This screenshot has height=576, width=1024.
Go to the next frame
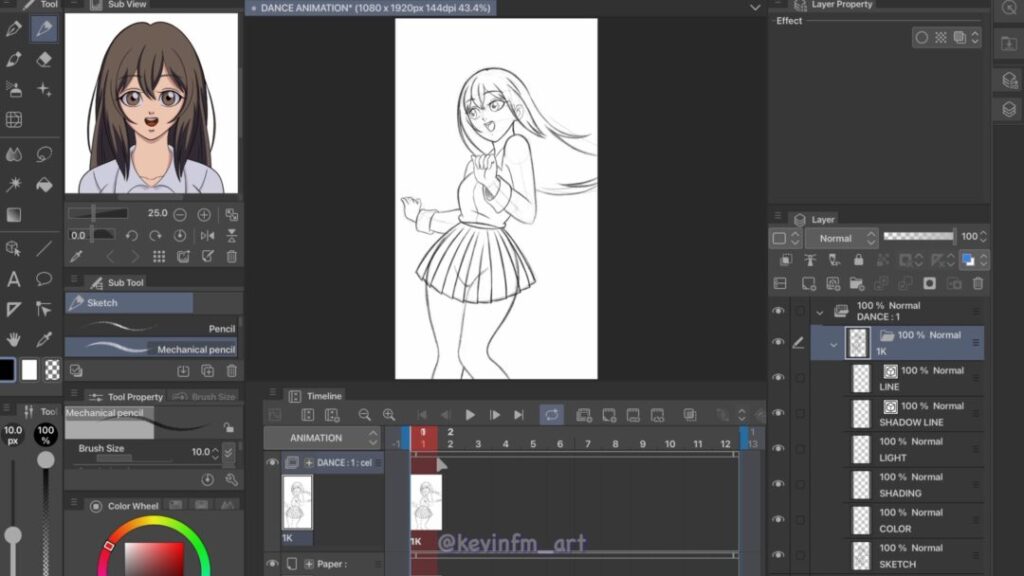point(494,415)
